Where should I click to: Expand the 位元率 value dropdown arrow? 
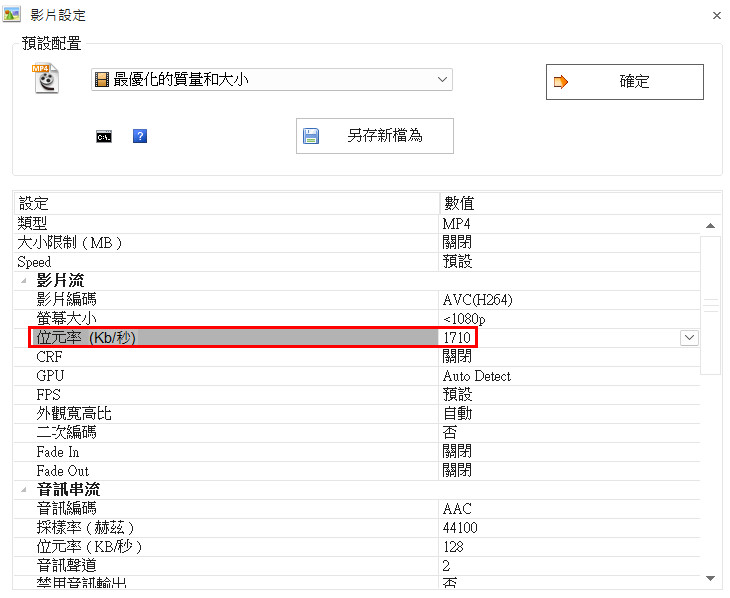(x=689, y=338)
